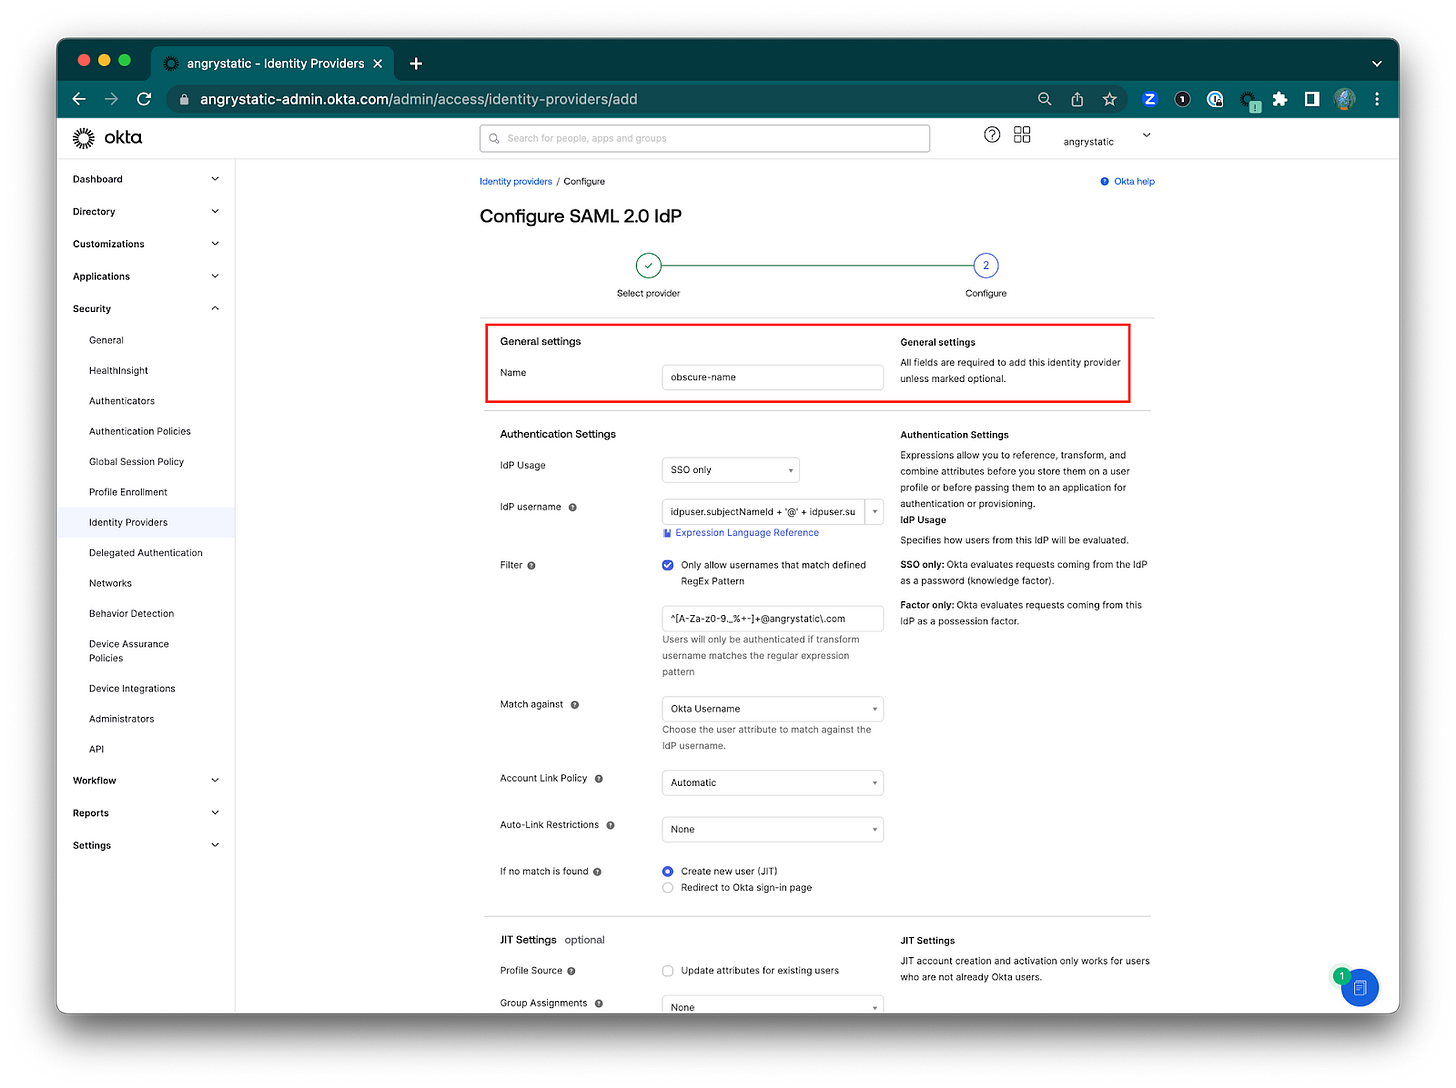Open the Account Link Policy dropdown
The width and height of the screenshot is (1456, 1088).
tap(771, 782)
